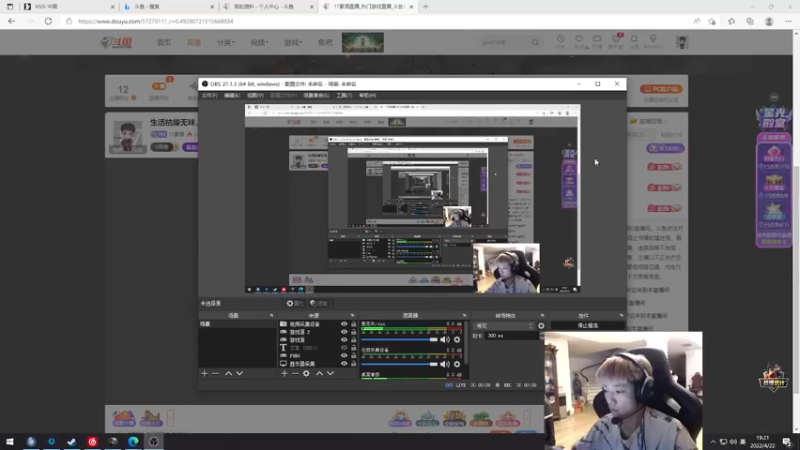Mute the first audio mixer channel speaker
The height and width of the screenshot is (450, 800).
pos(445,340)
